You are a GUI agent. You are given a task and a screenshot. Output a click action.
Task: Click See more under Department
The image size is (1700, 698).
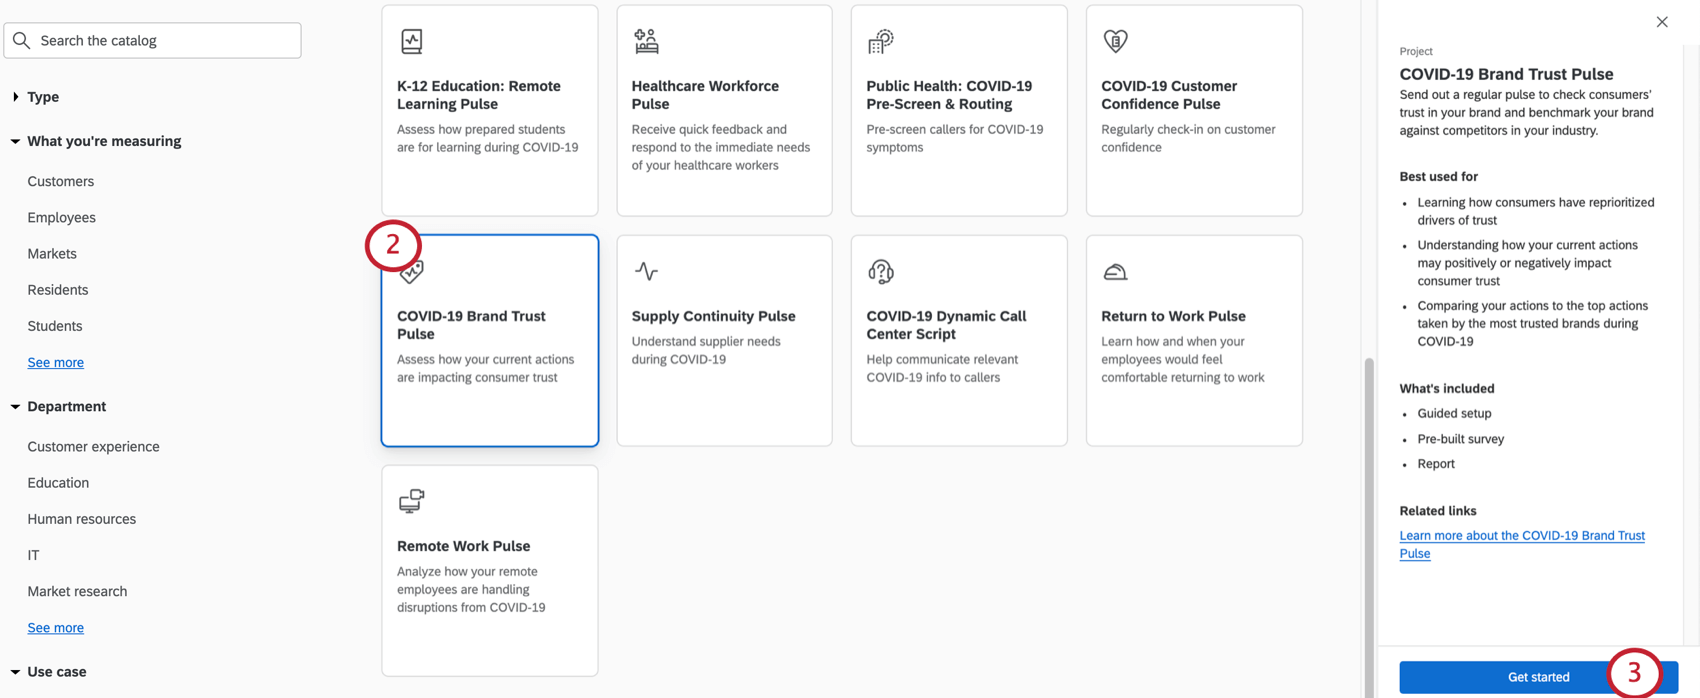click(56, 628)
